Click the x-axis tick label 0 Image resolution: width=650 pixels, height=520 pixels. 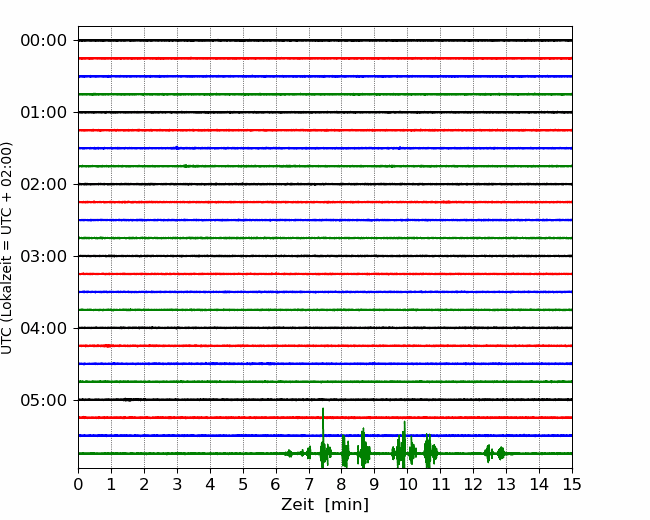coord(78,484)
